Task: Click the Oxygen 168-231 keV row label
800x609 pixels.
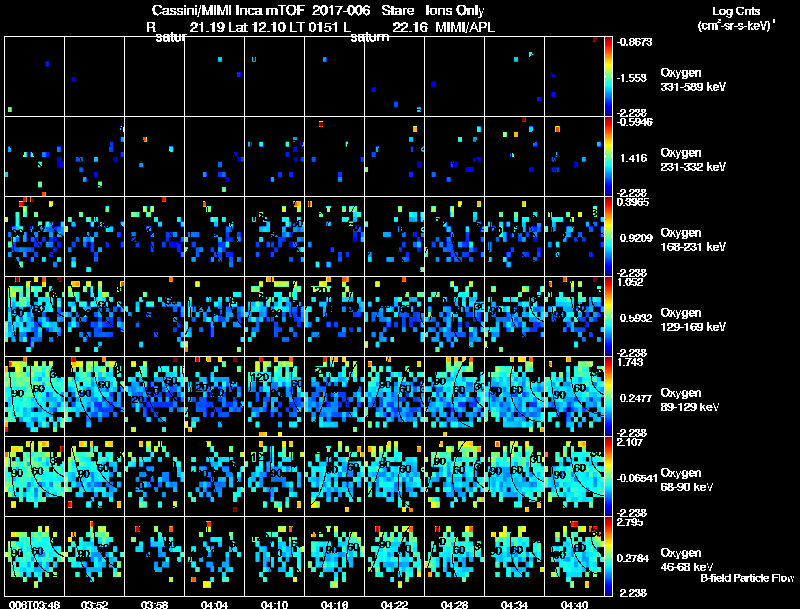Action: (x=693, y=240)
